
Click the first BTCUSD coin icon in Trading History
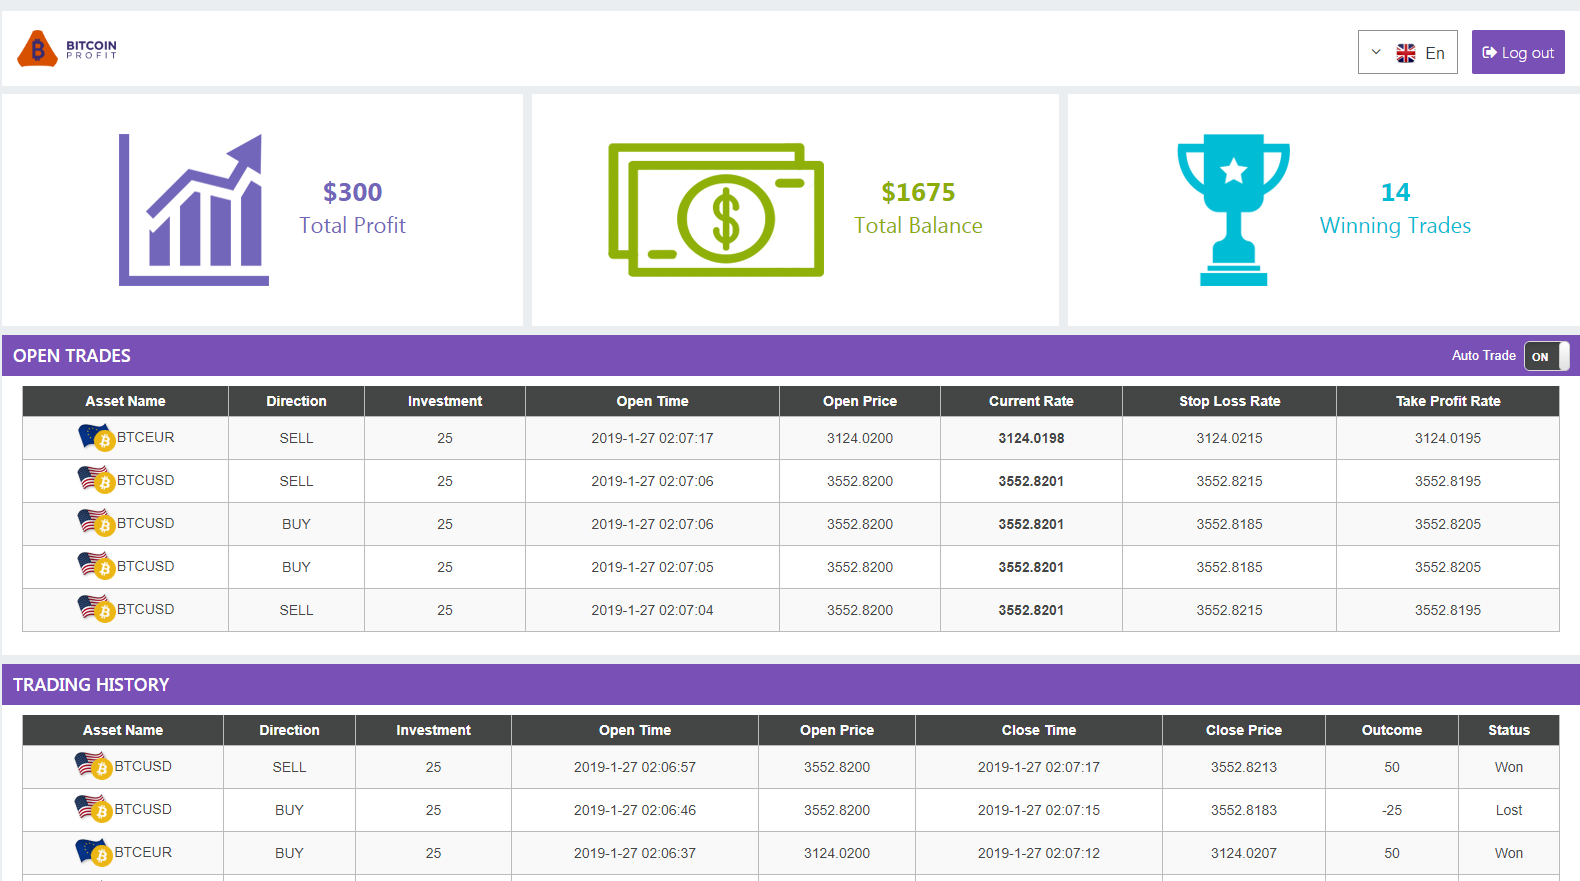click(93, 767)
